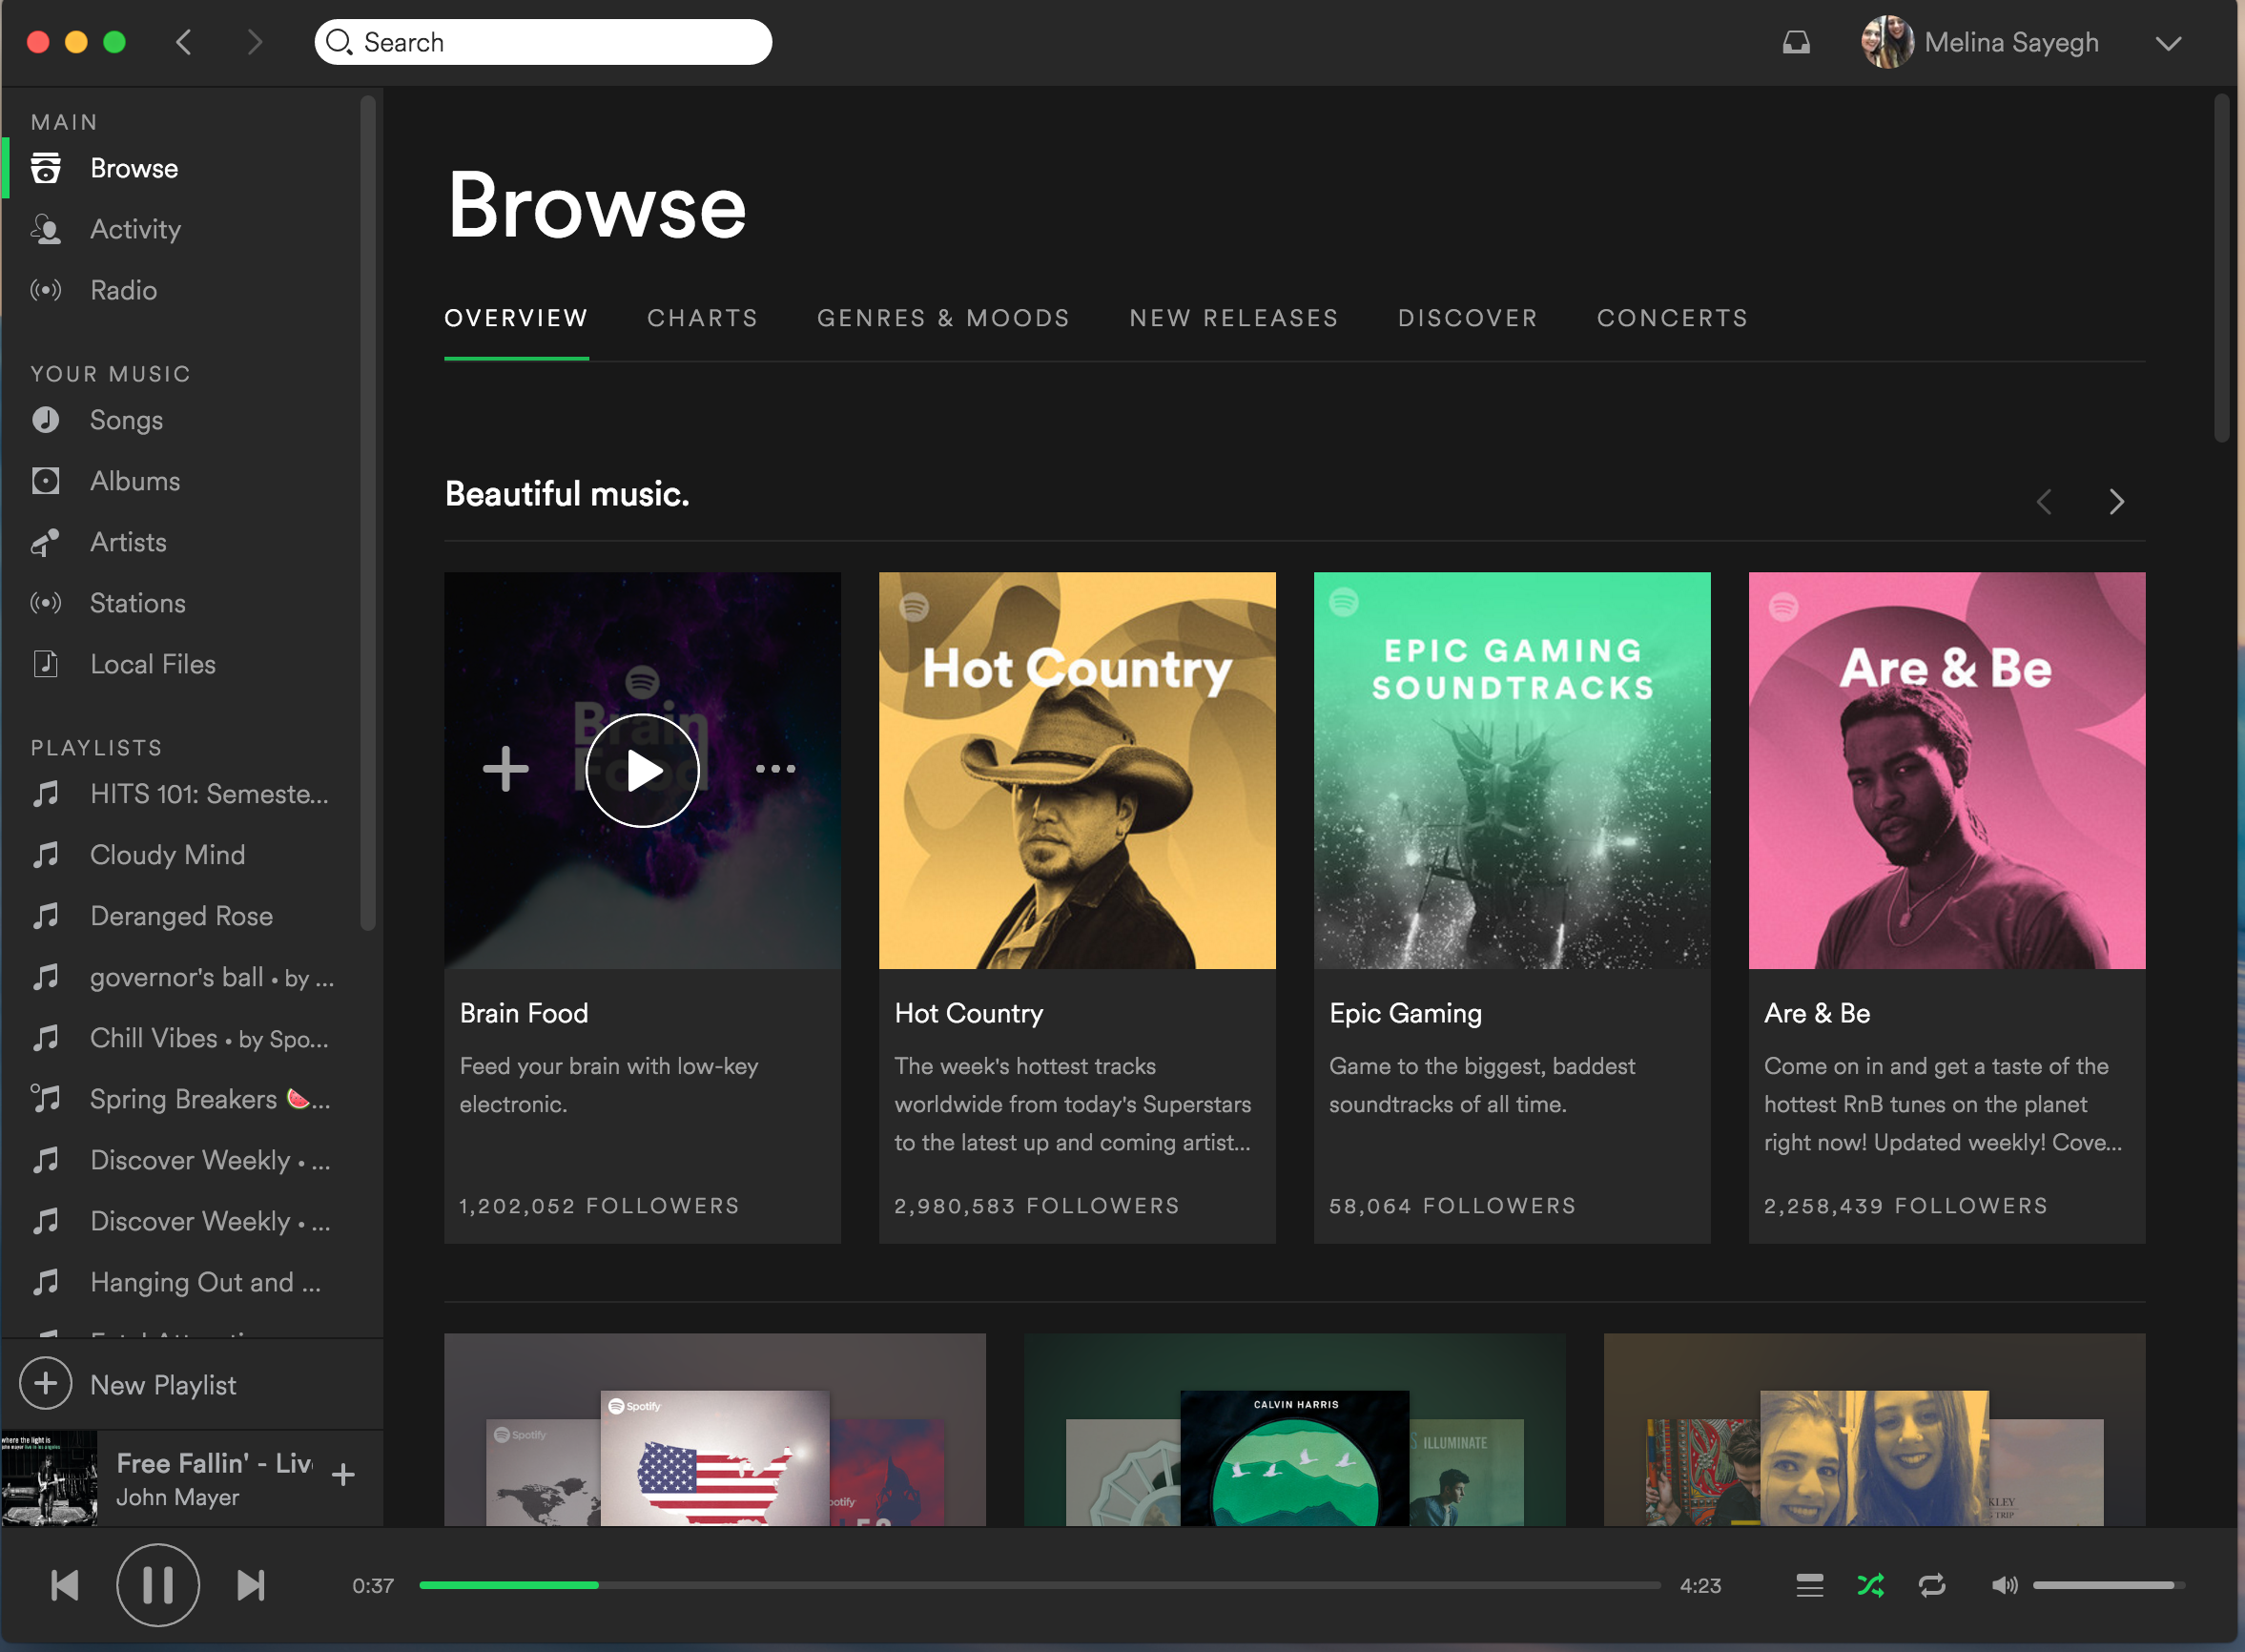Screen dimensions: 2245x1652
Task: Click the New Playlist plus icon
Action: pos(46,1384)
